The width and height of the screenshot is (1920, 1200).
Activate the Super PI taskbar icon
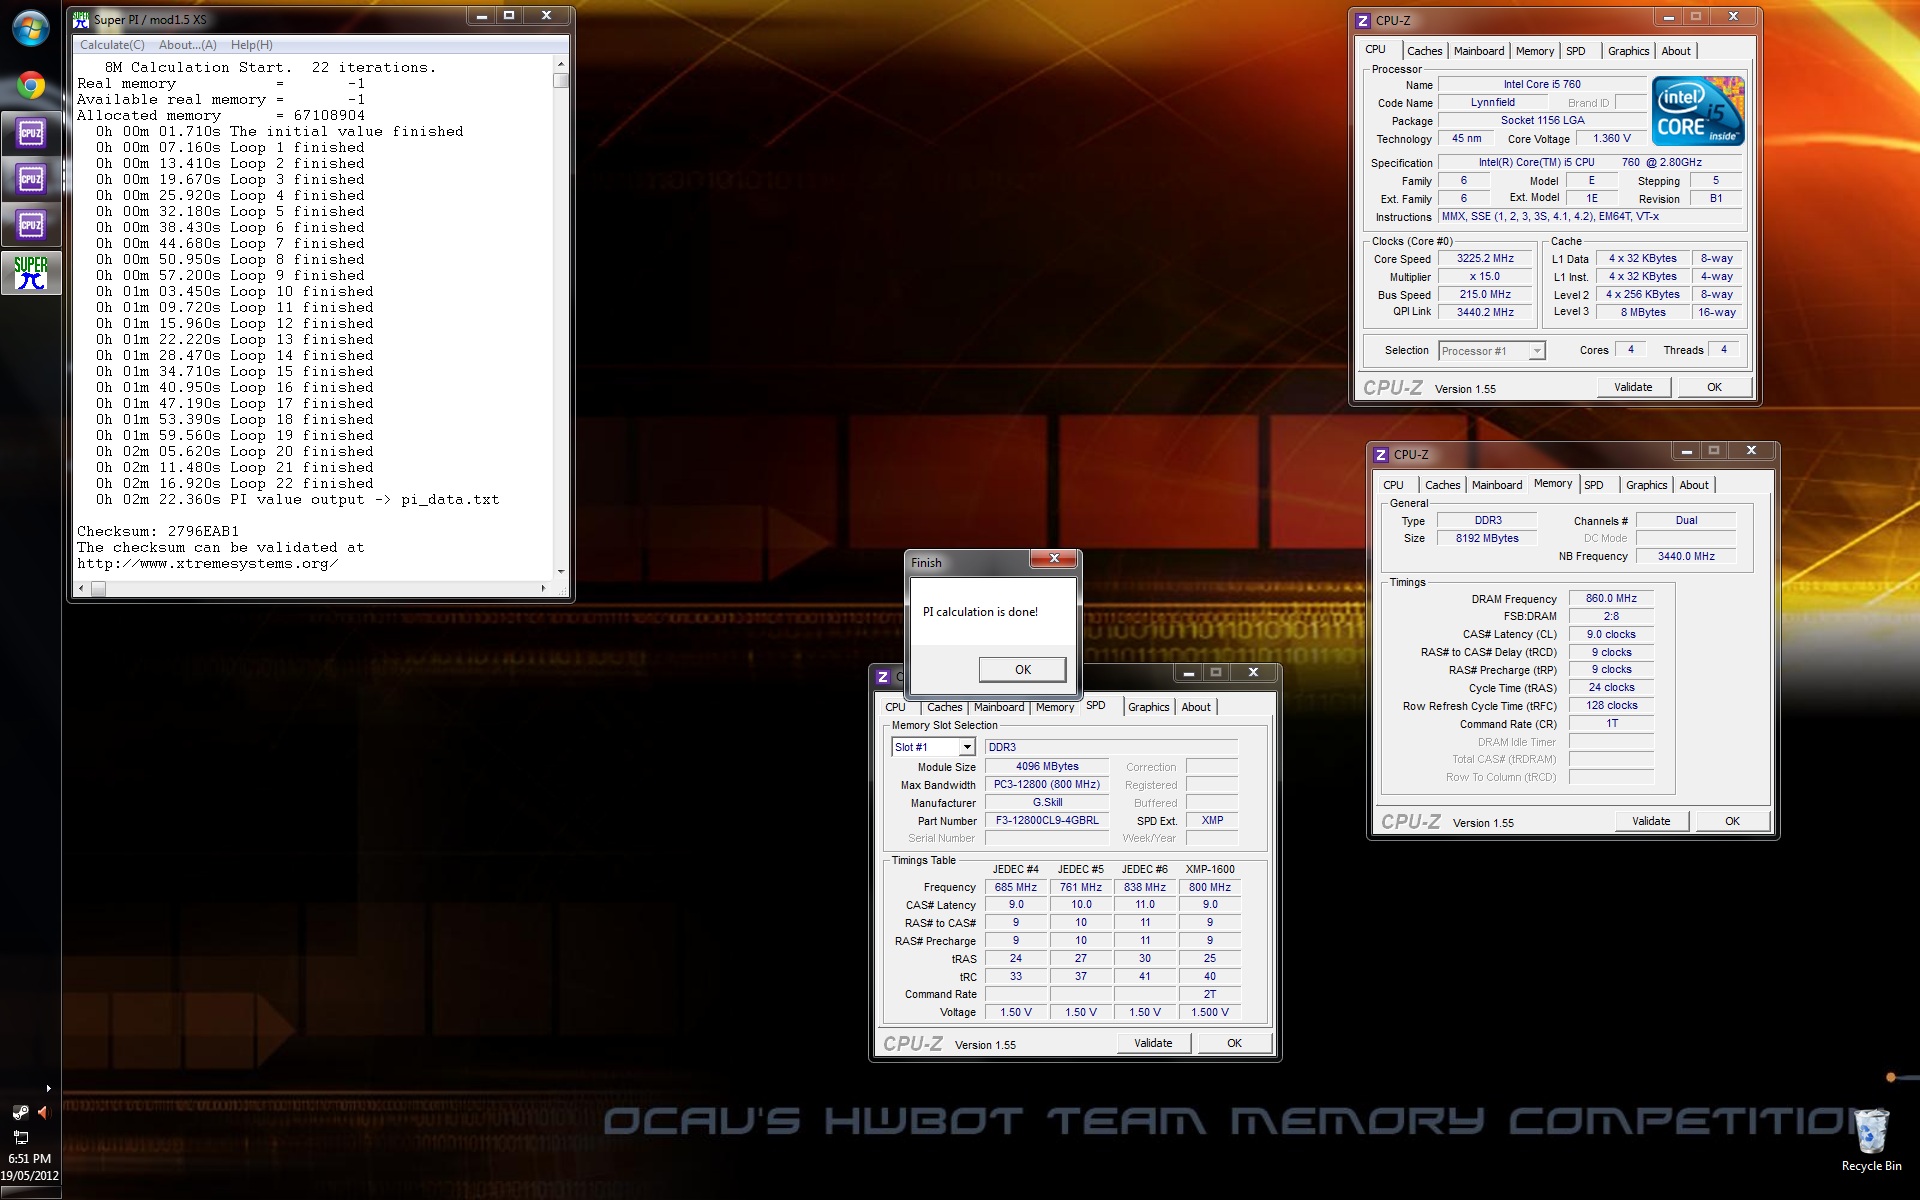click(x=31, y=273)
